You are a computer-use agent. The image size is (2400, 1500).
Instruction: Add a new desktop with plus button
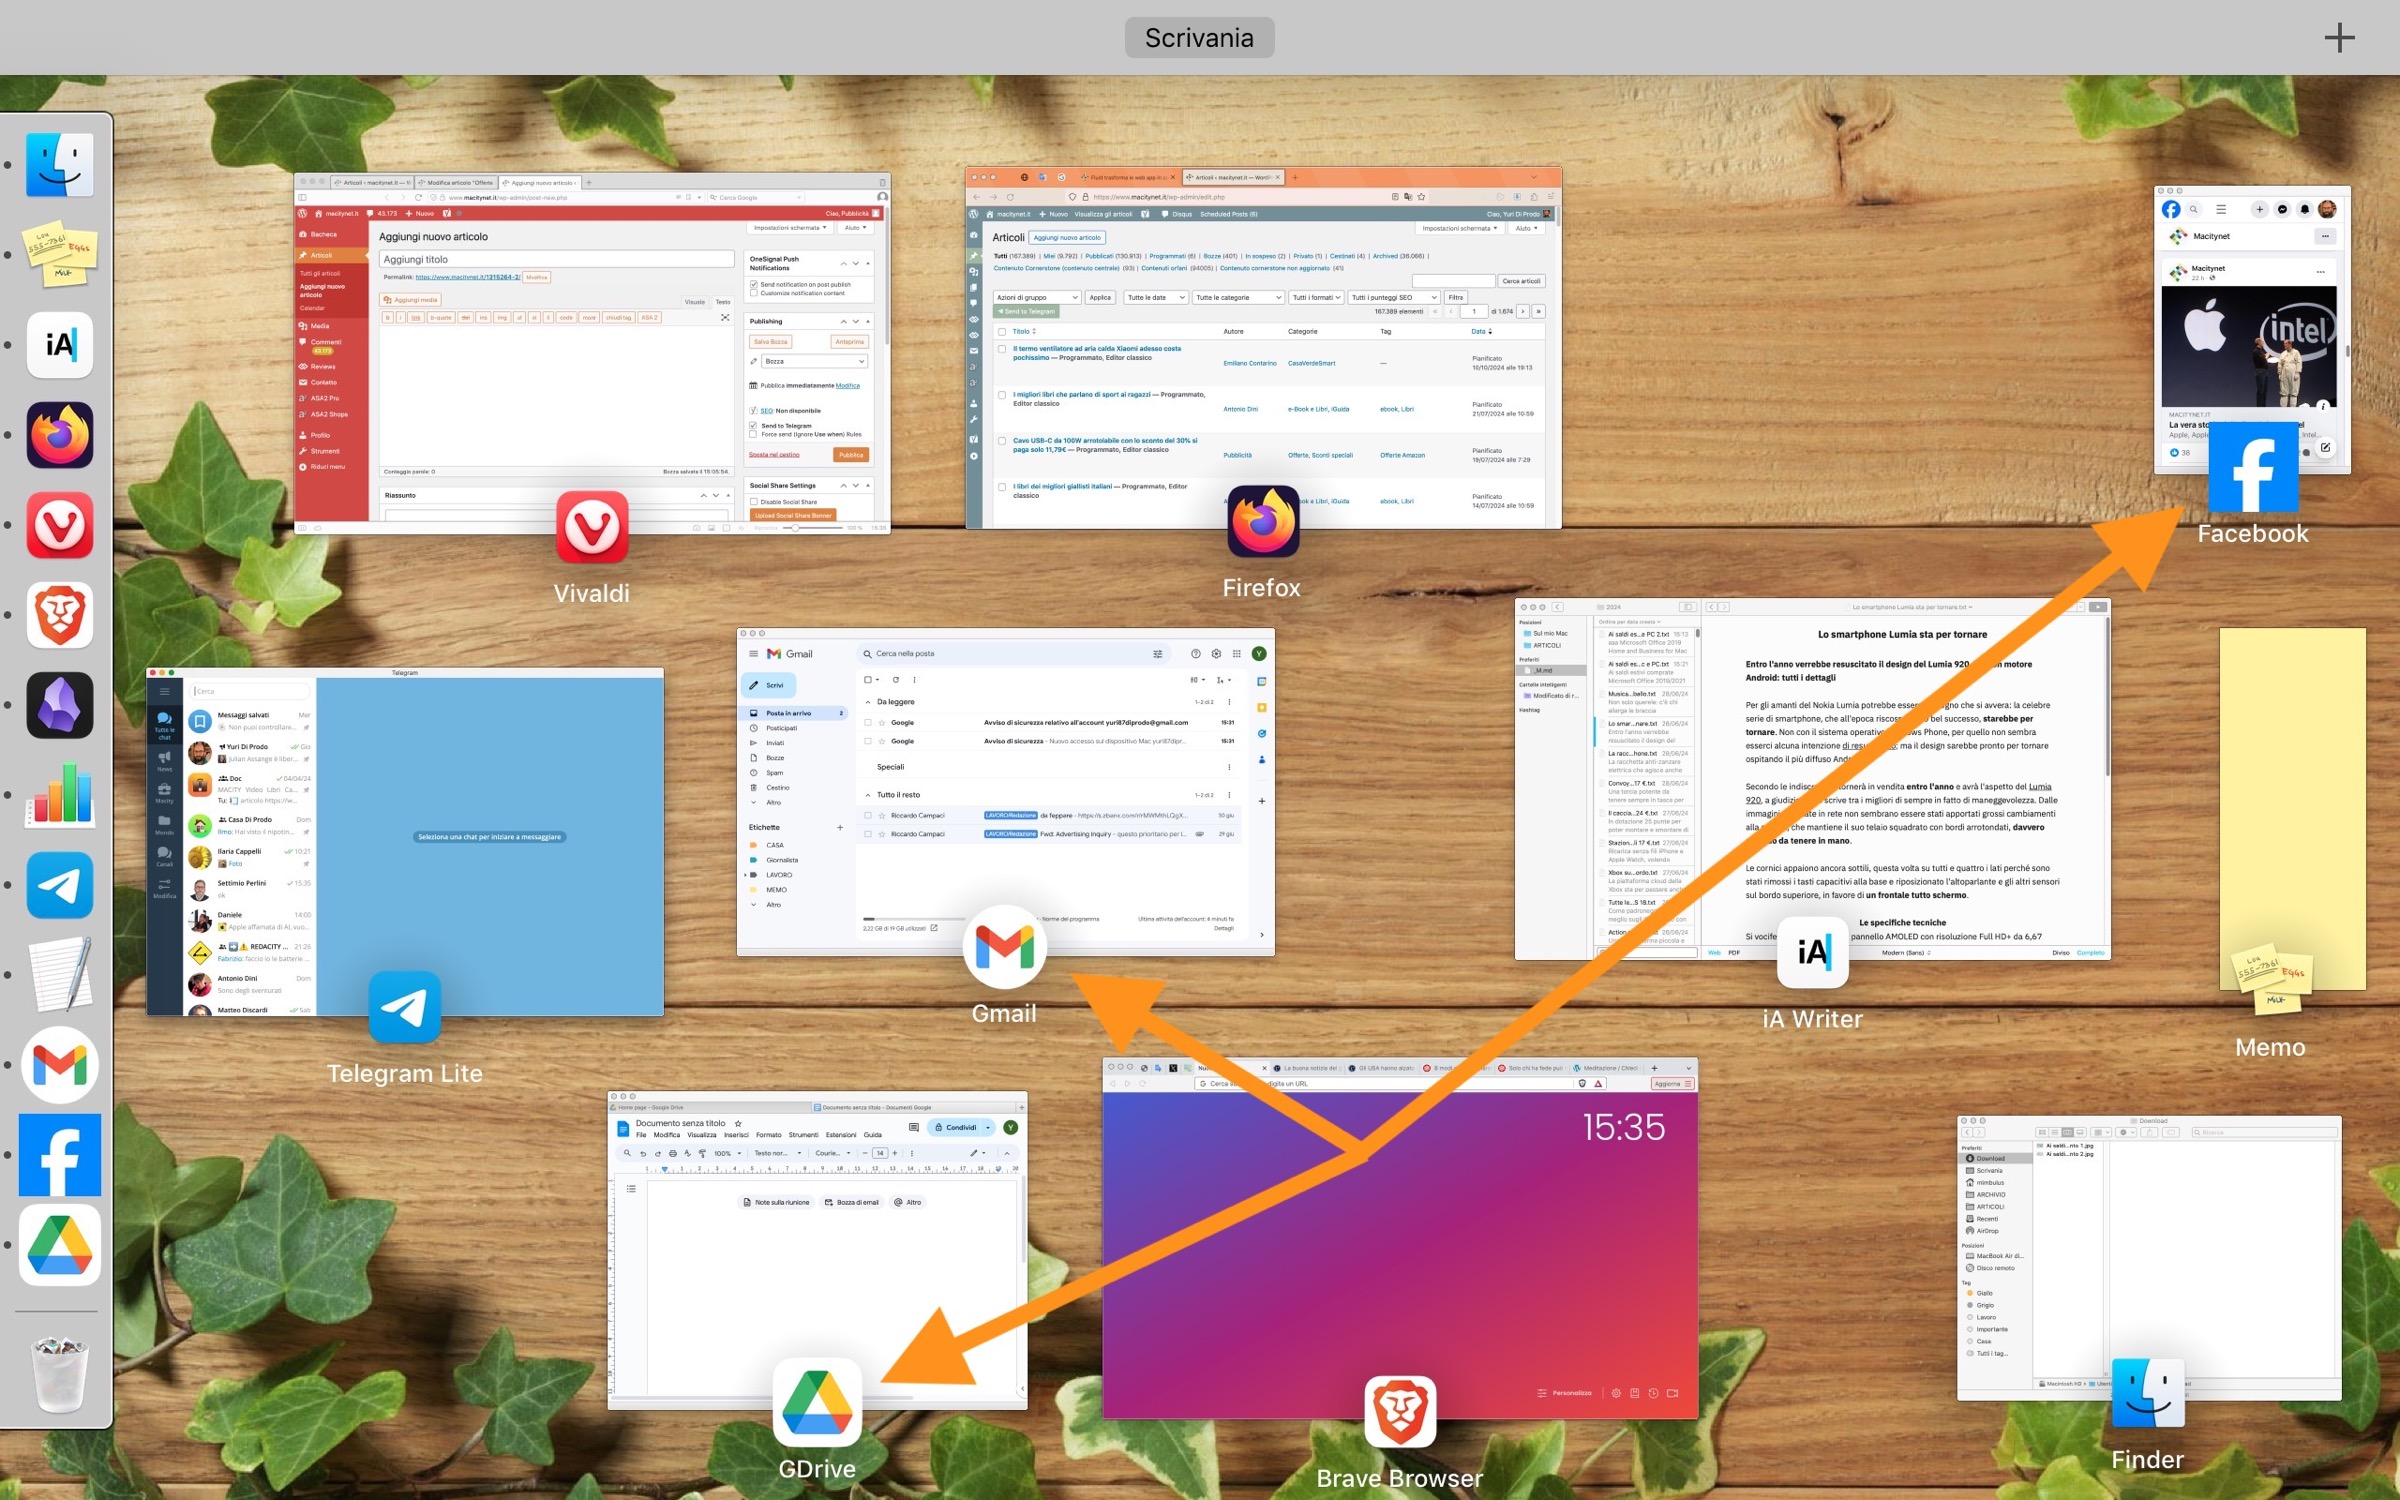click(2338, 38)
